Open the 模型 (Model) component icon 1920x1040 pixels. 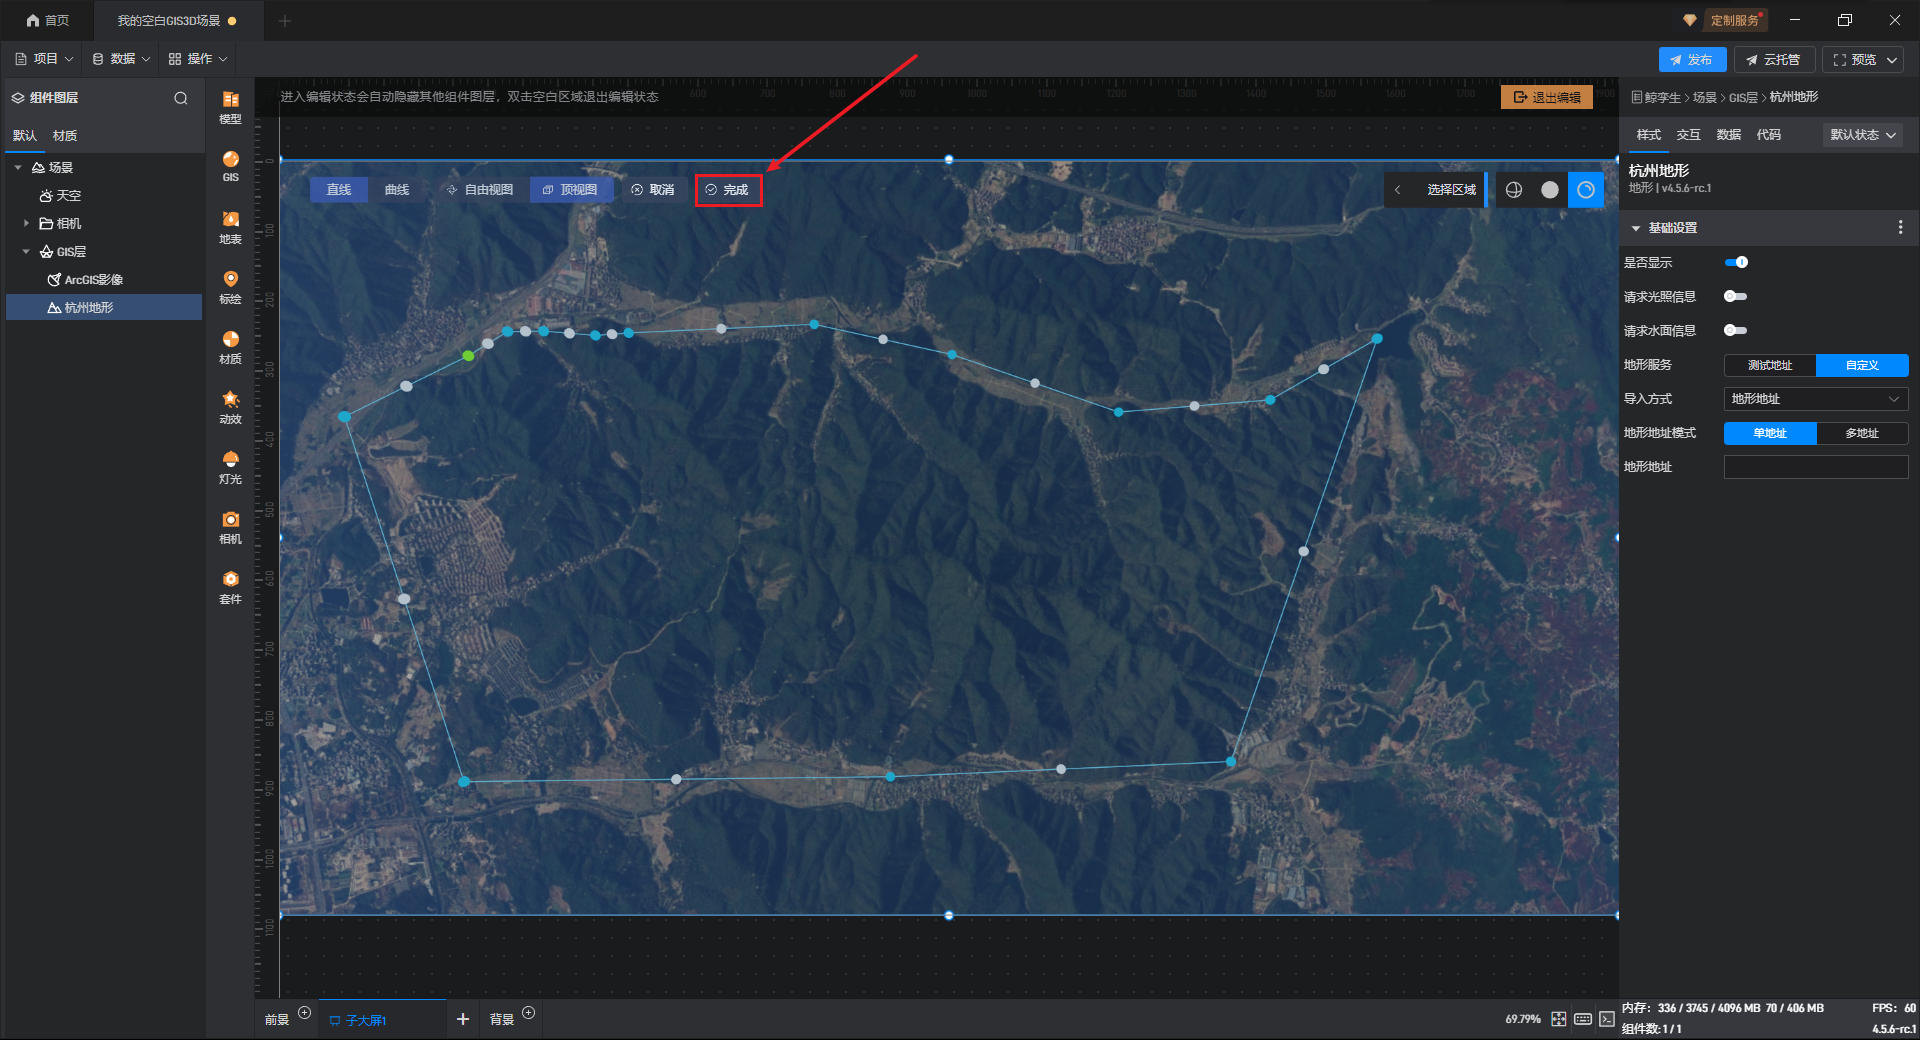230,106
